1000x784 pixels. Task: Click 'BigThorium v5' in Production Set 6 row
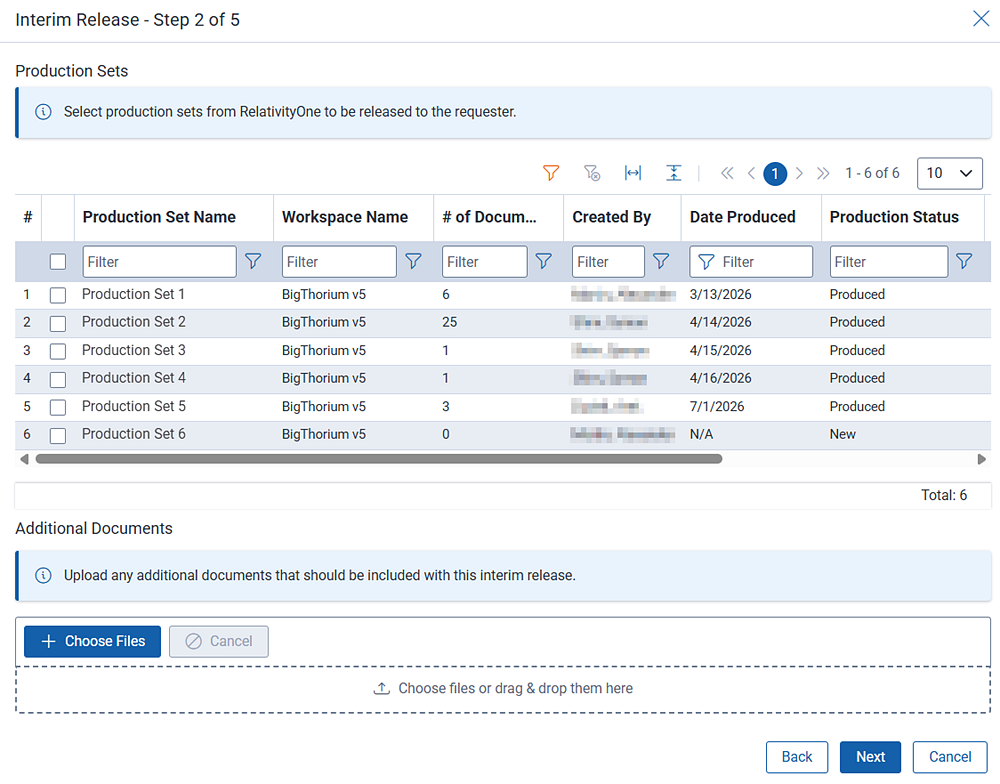pyautogui.click(x=324, y=434)
